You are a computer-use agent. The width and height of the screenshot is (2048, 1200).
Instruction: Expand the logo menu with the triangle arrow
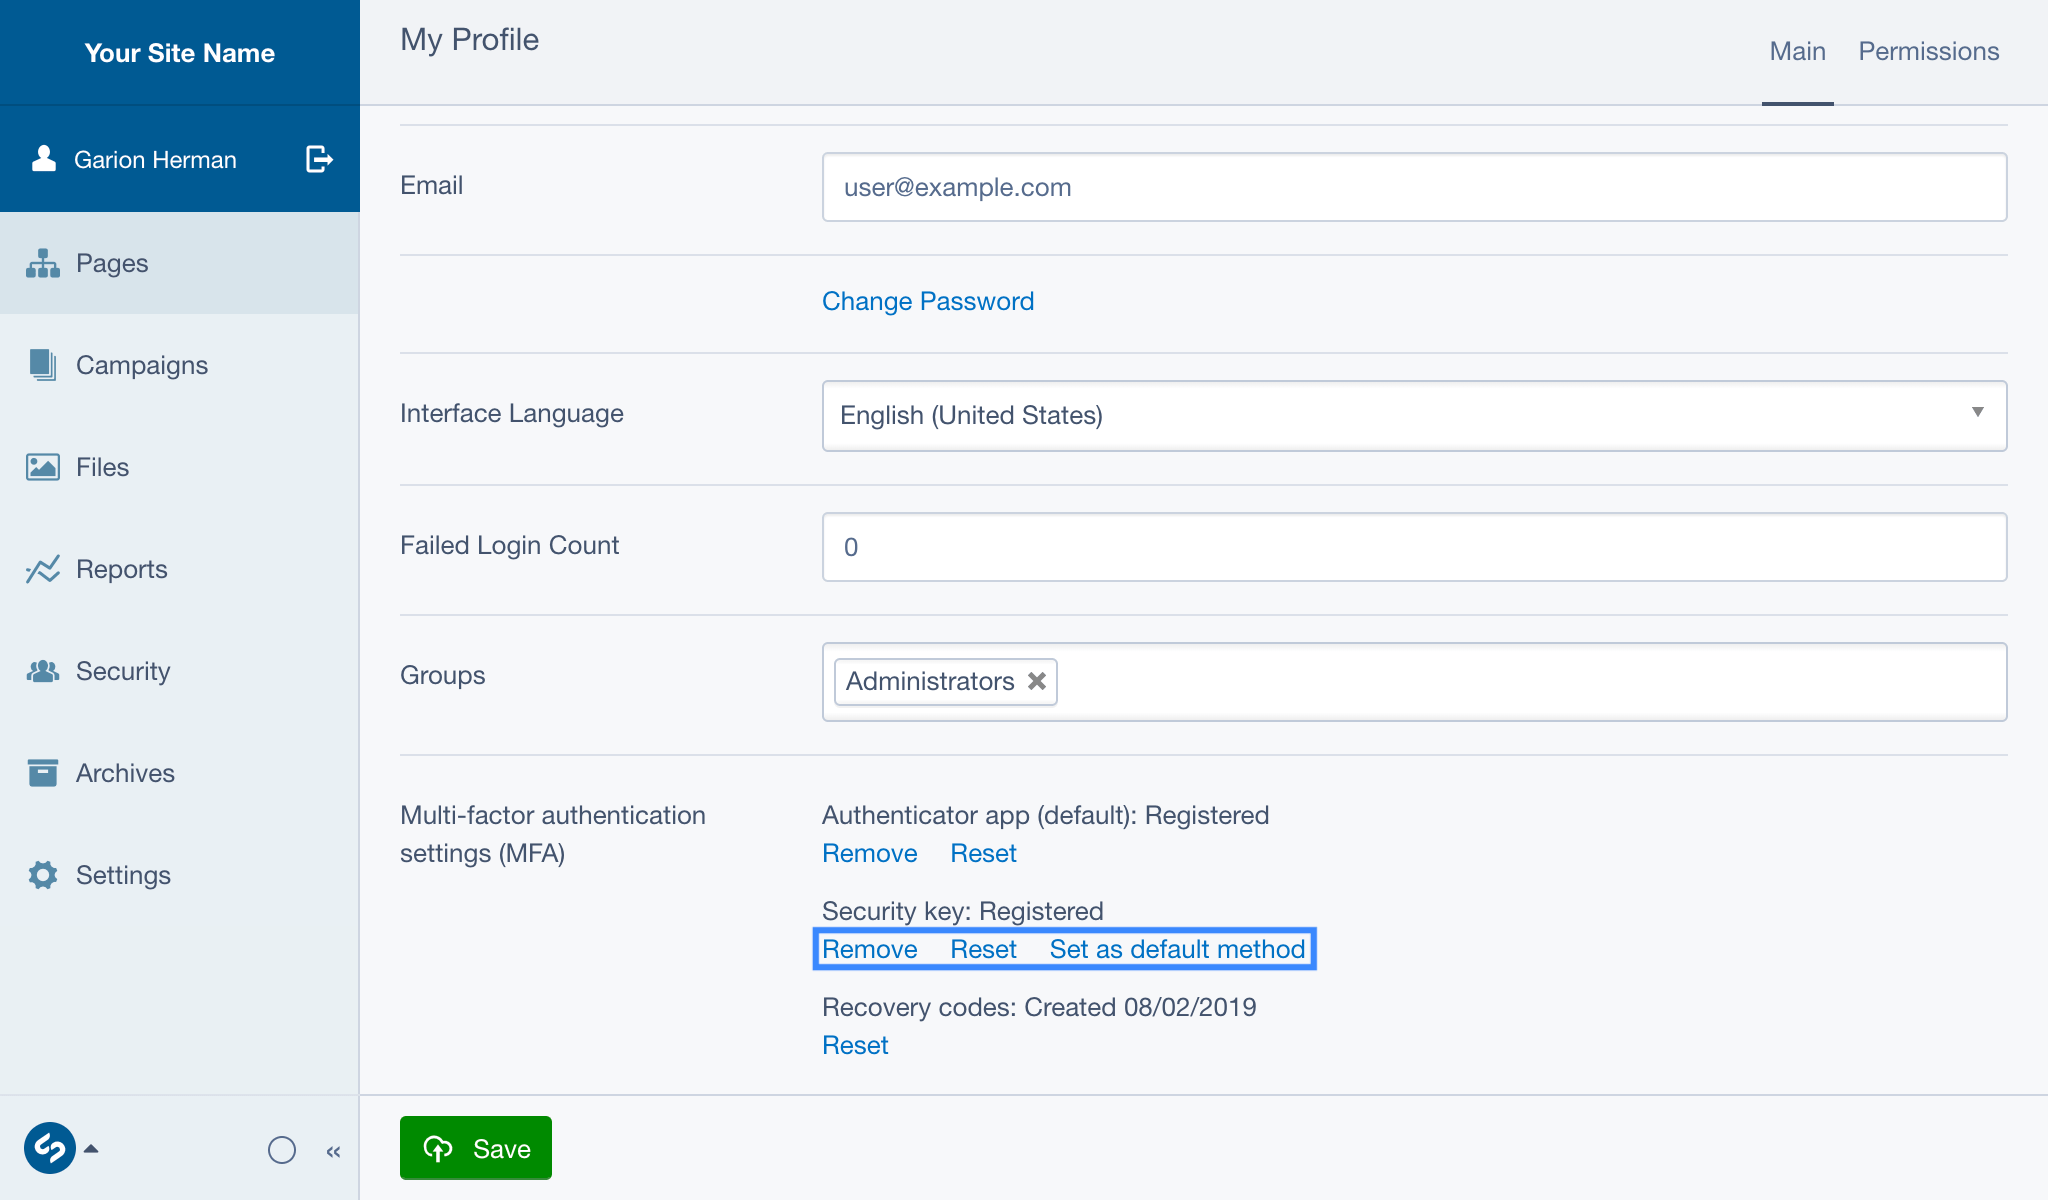[93, 1149]
